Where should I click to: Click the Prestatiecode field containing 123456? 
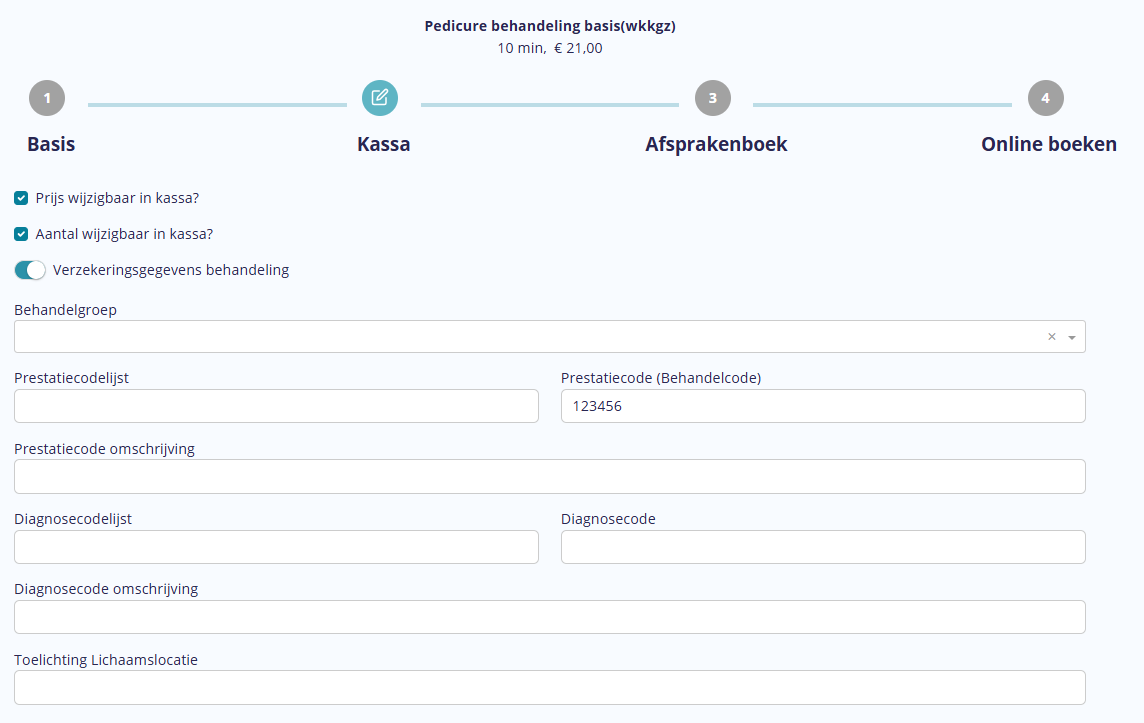coord(822,406)
